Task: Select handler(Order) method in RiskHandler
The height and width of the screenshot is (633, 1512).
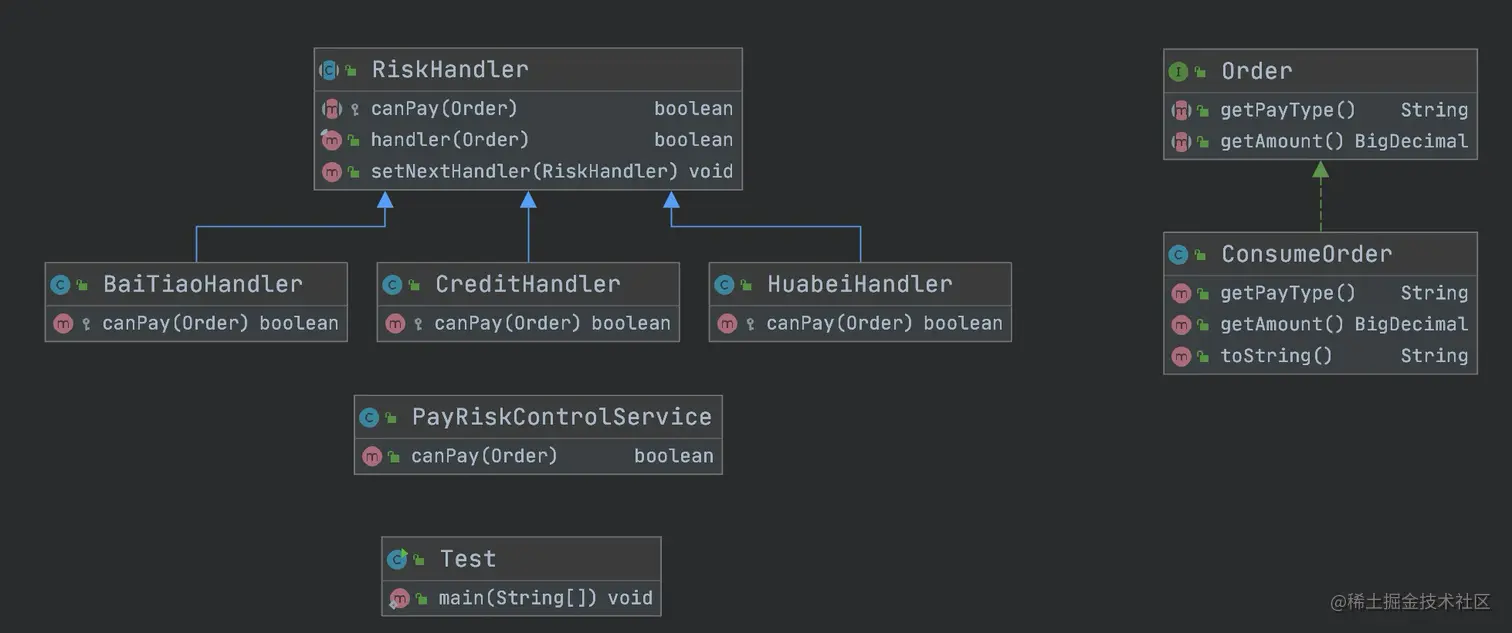Action: coord(528,140)
